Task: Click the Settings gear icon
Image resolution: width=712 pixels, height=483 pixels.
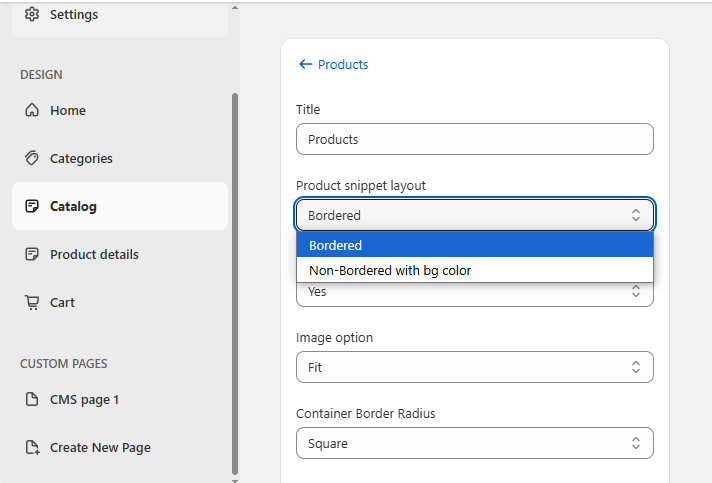Action: pyautogui.click(x=32, y=14)
